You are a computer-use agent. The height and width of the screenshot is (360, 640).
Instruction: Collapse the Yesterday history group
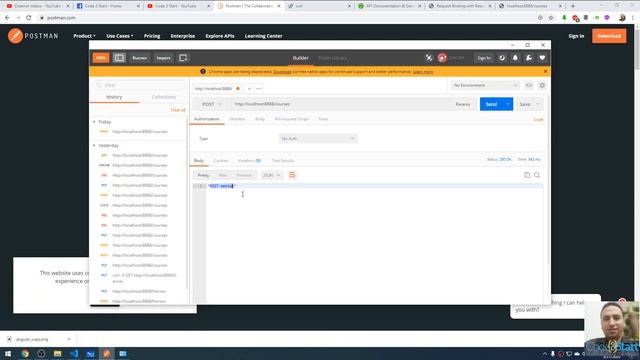[x=94, y=145]
